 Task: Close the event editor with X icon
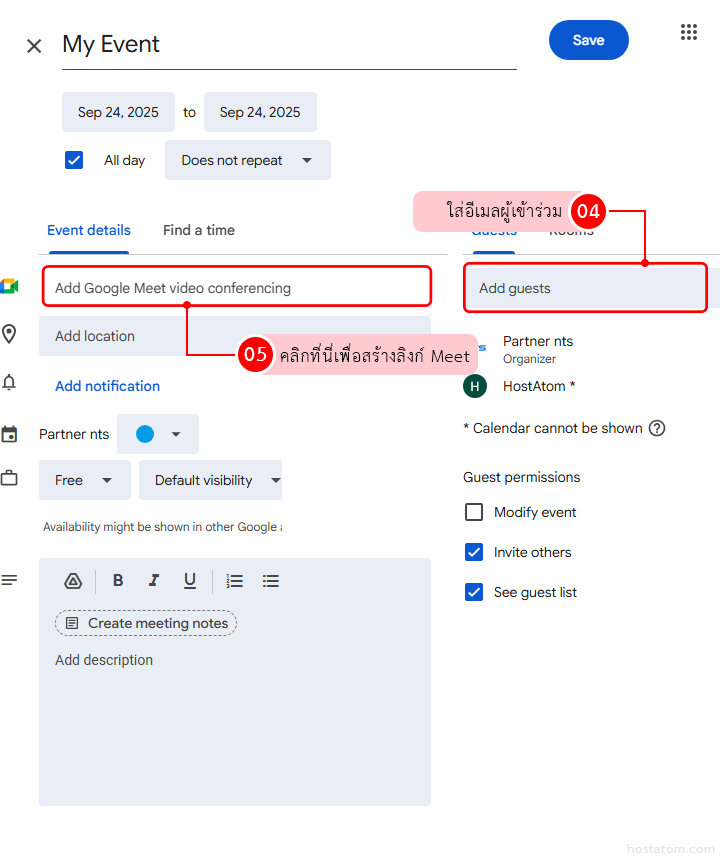[x=34, y=46]
